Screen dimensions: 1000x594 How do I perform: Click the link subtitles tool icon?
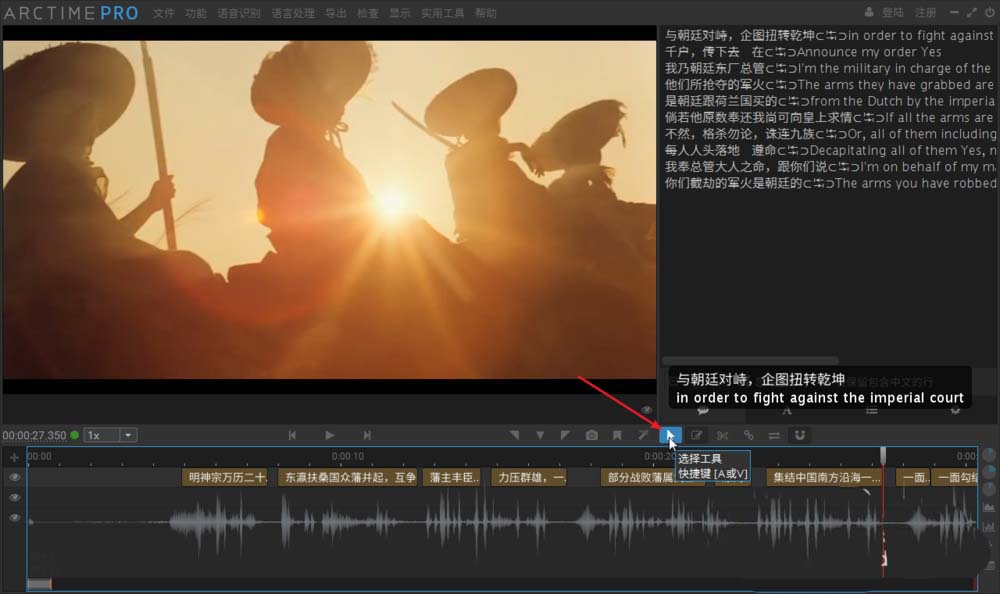[749, 435]
